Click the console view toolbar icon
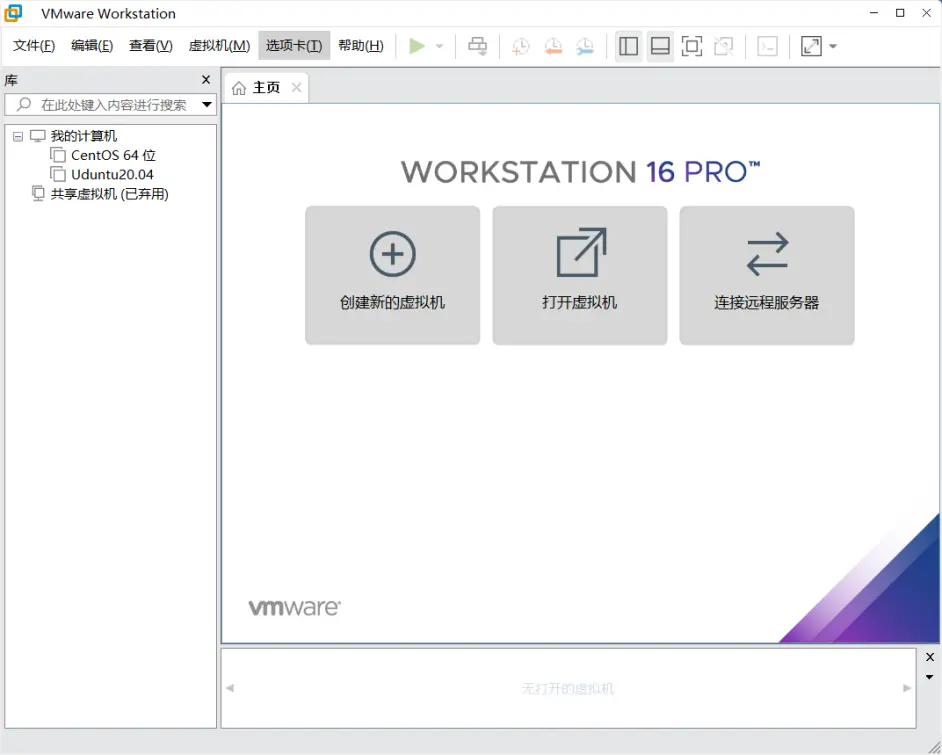This screenshot has width=942, height=755. point(767,46)
